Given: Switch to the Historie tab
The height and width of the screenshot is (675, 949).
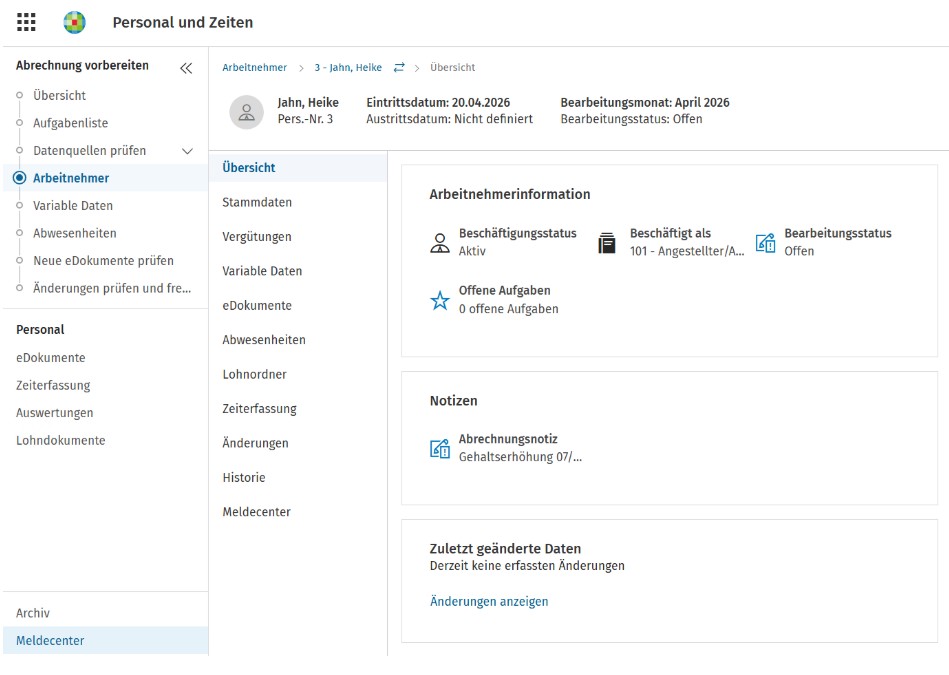Looking at the screenshot, I should coord(243,478).
